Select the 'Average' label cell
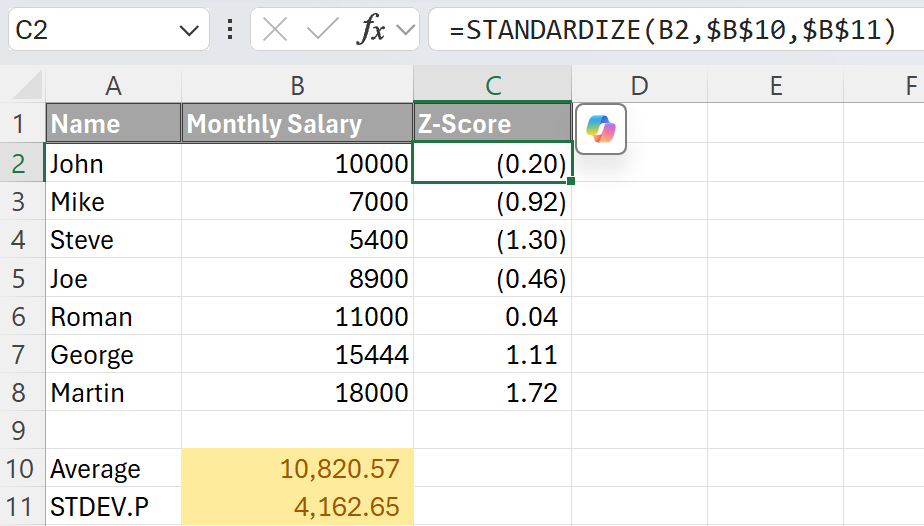 point(113,469)
